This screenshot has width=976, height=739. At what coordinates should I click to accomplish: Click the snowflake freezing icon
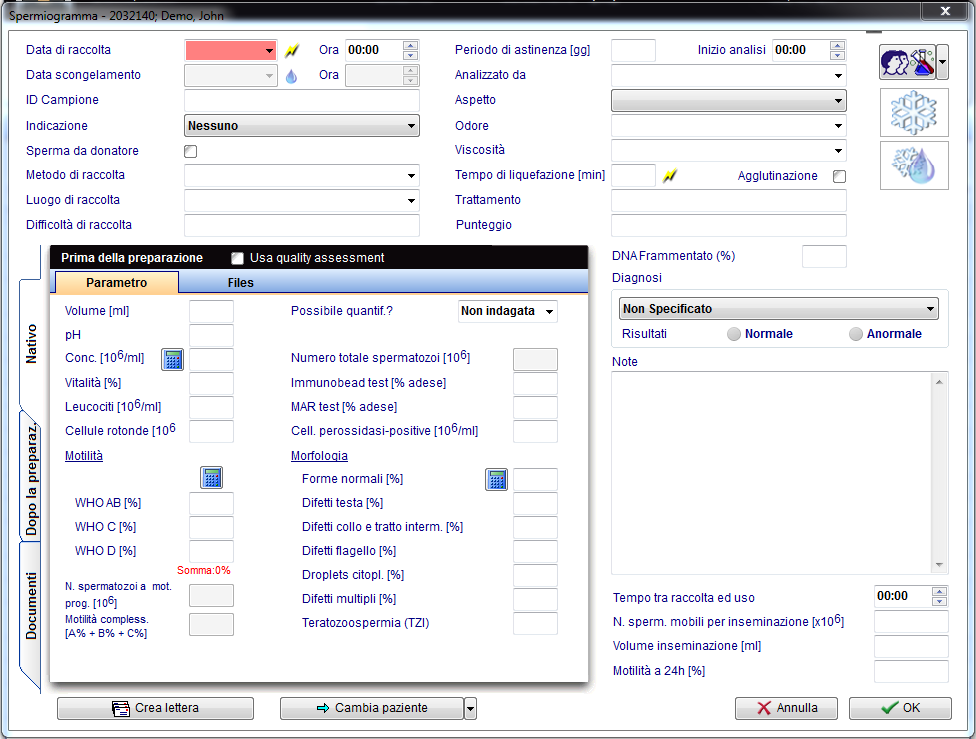pos(914,113)
